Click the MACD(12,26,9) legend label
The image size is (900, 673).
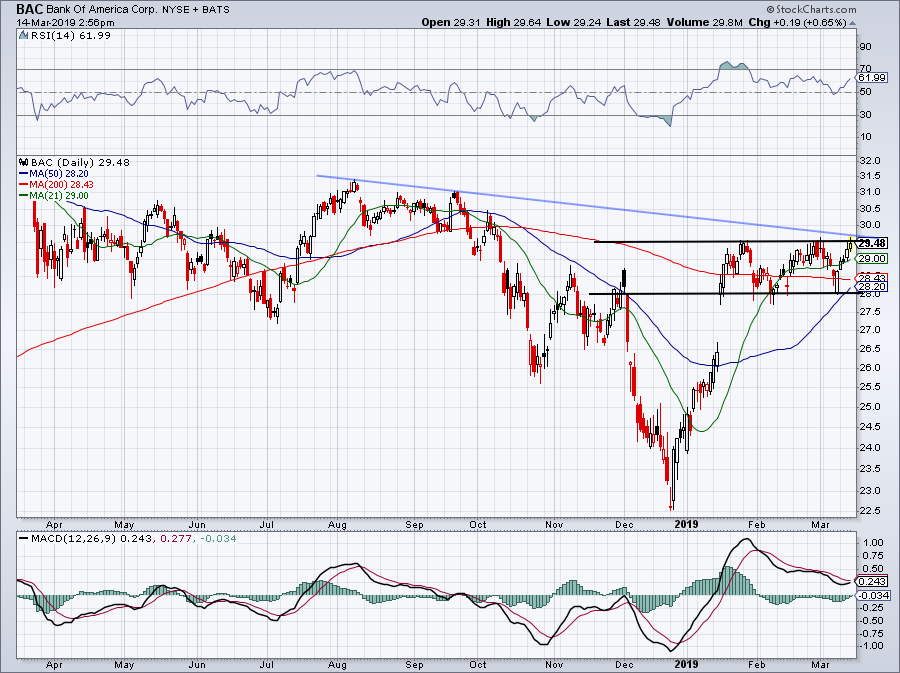[71, 539]
